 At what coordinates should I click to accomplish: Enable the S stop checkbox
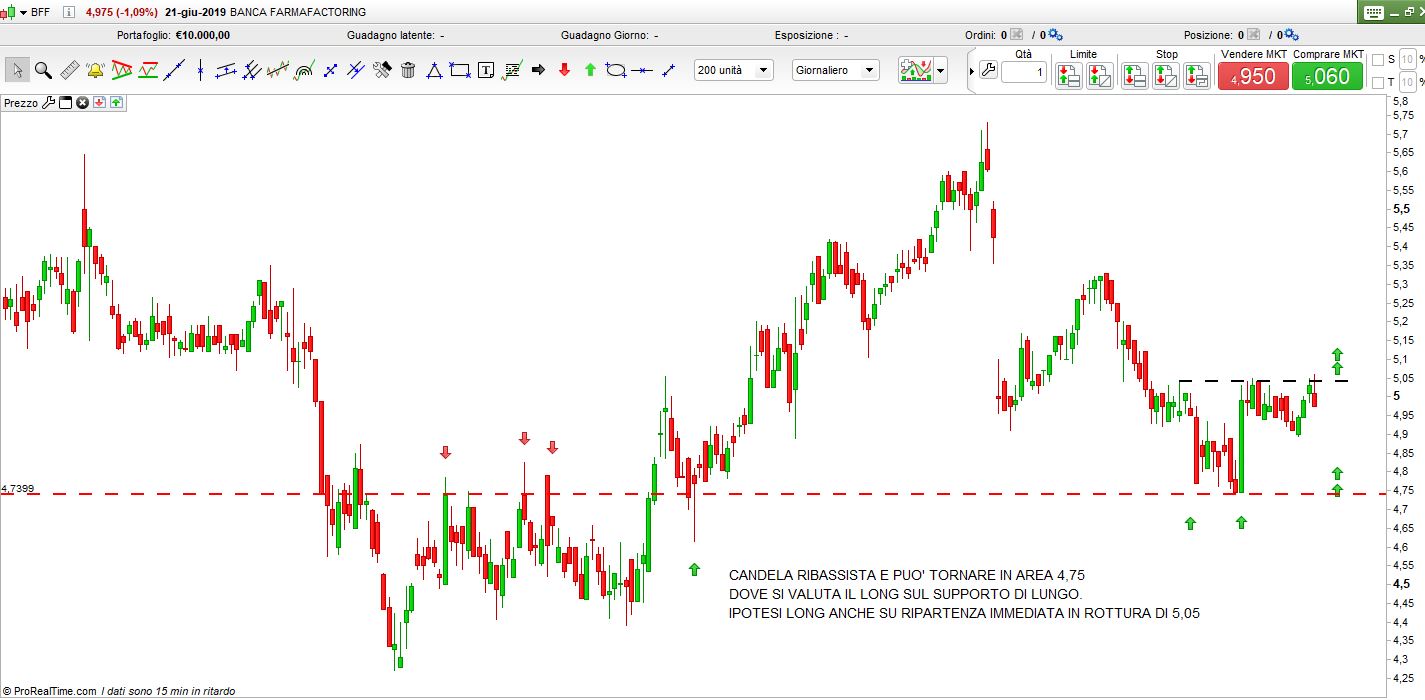coord(1378,60)
